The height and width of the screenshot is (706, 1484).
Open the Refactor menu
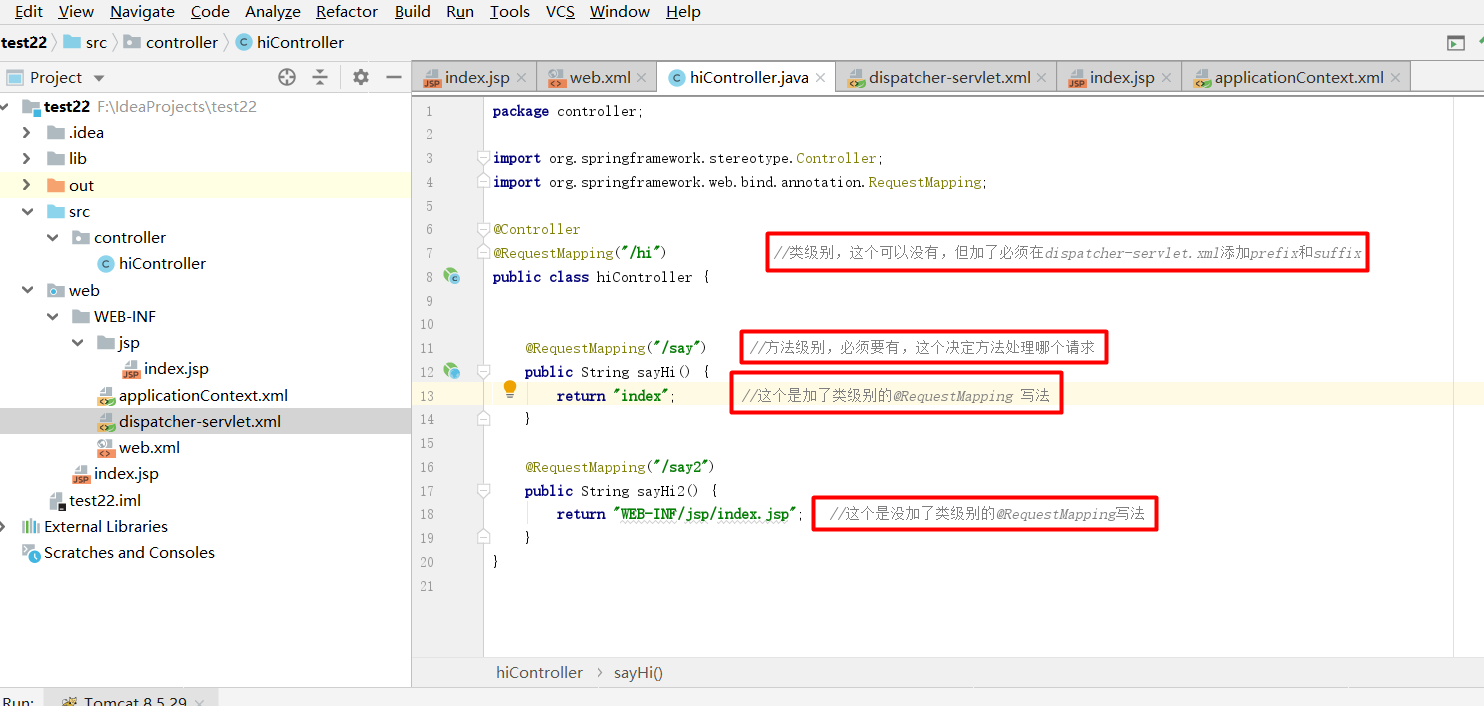coord(346,12)
